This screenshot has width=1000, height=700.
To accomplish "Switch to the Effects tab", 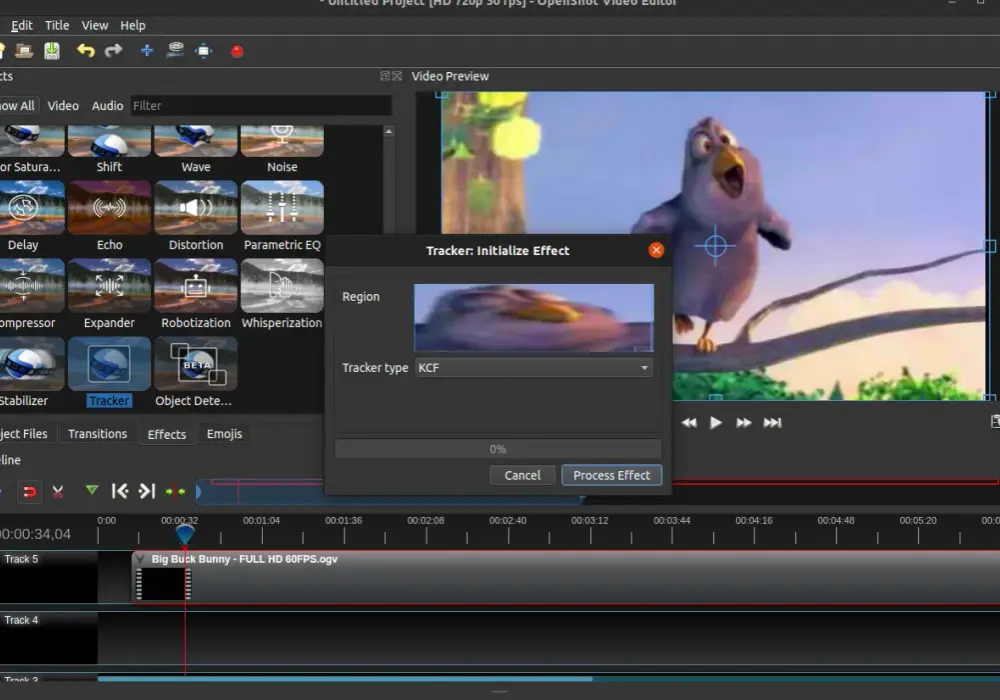I will (166, 434).
